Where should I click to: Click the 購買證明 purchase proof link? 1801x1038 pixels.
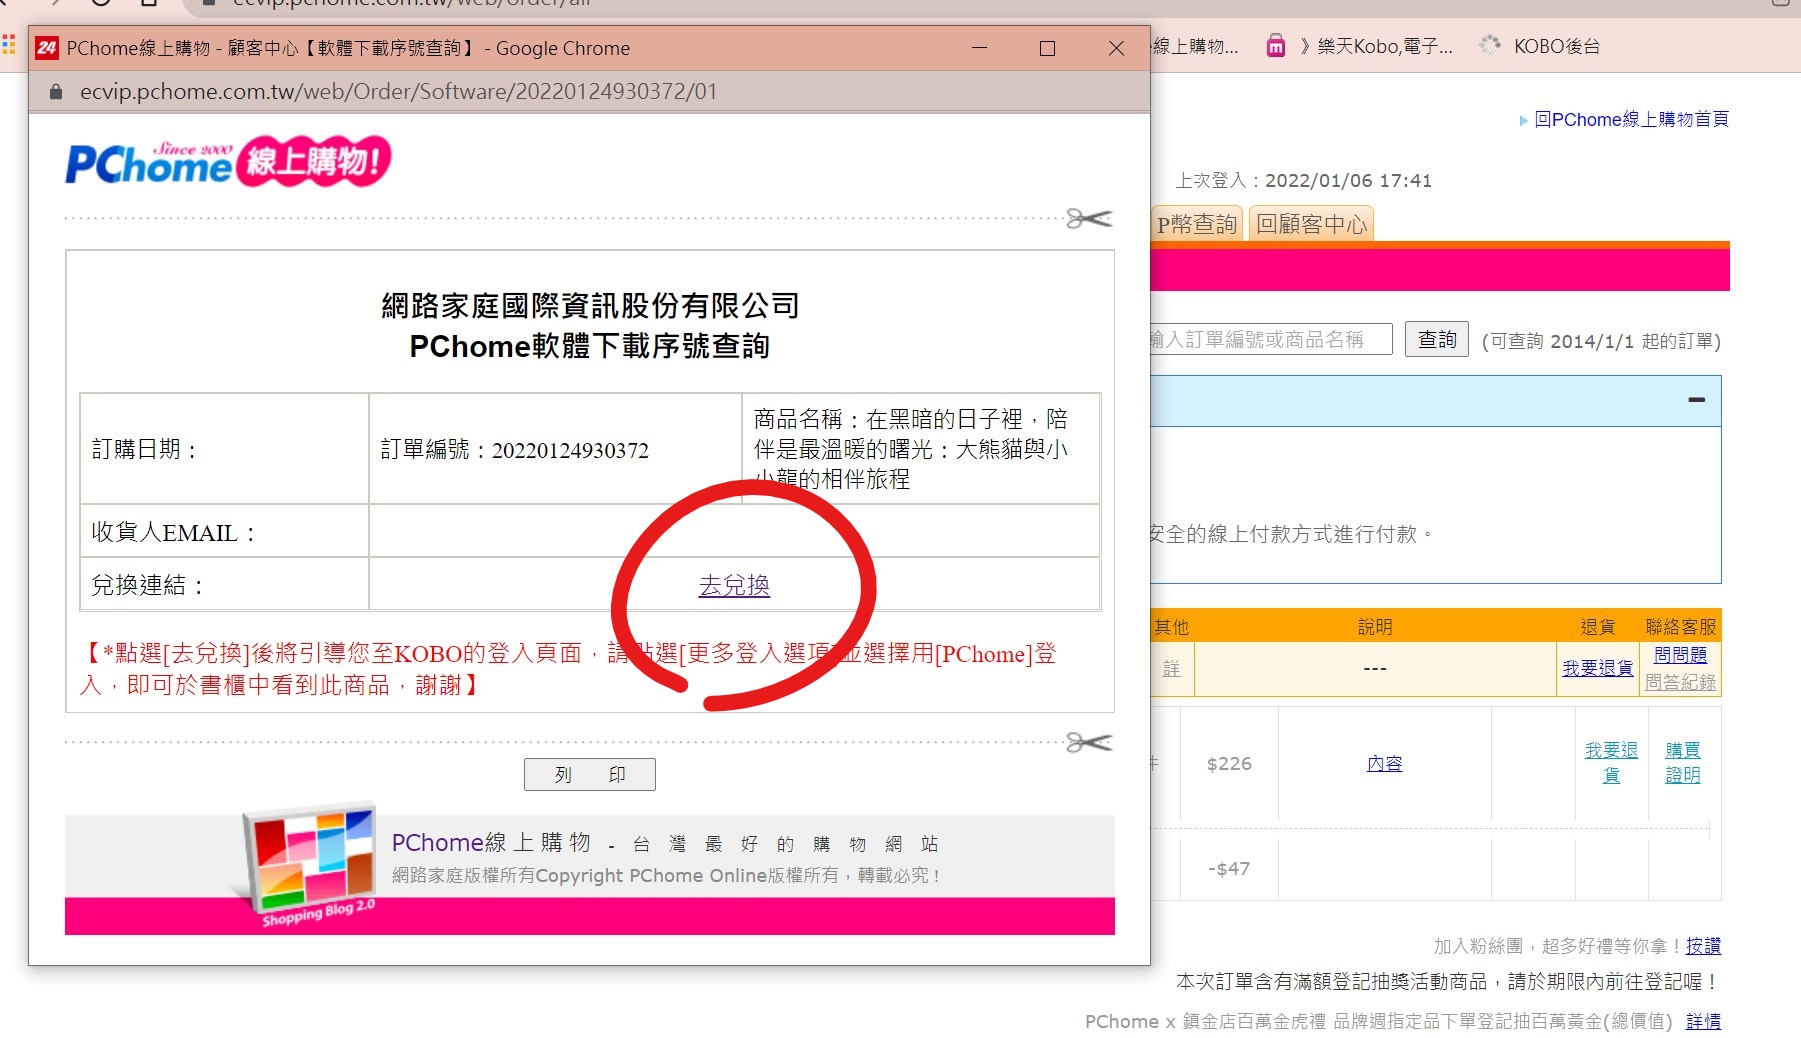1682,762
